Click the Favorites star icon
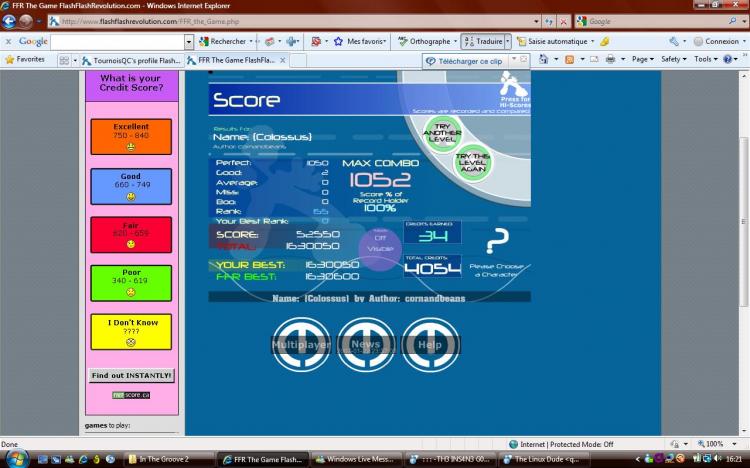The height and width of the screenshot is (468, 750). (9, 59)
